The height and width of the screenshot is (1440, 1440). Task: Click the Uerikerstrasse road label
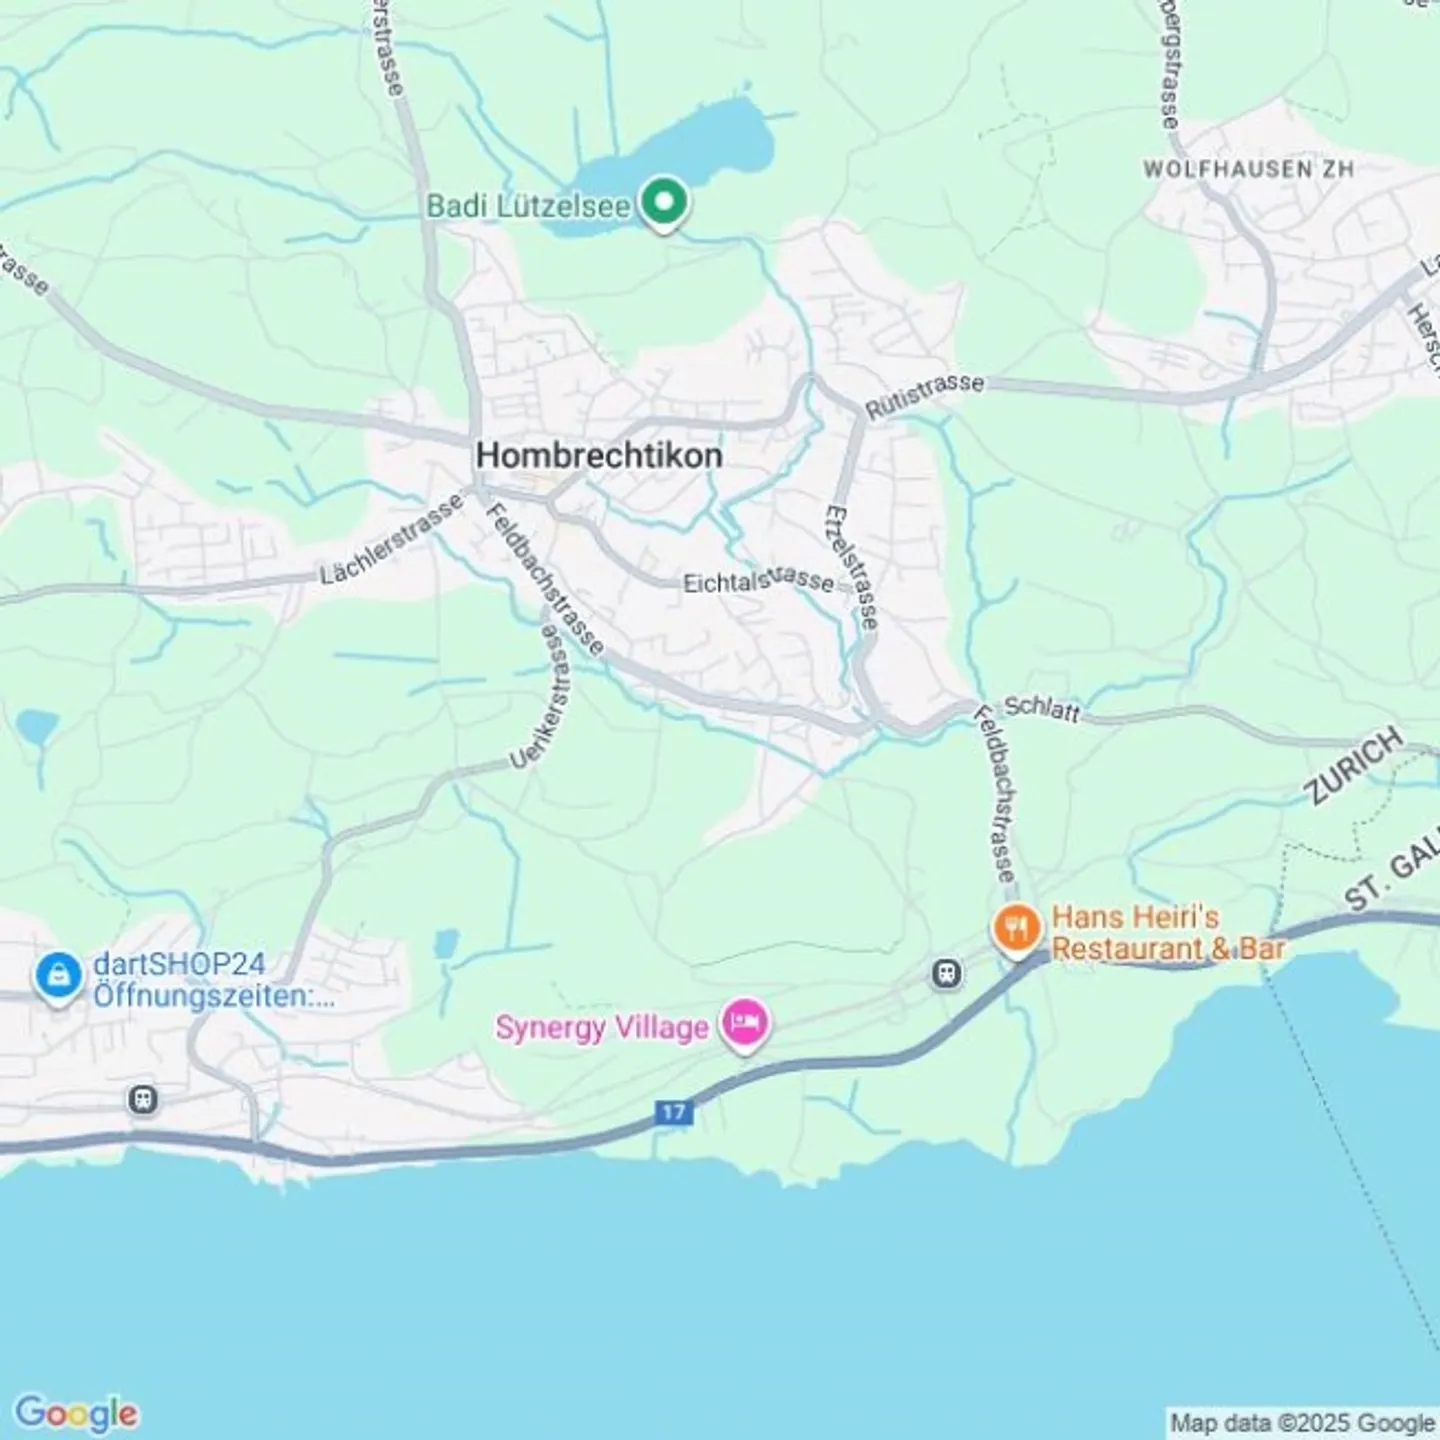click(541, 696)
